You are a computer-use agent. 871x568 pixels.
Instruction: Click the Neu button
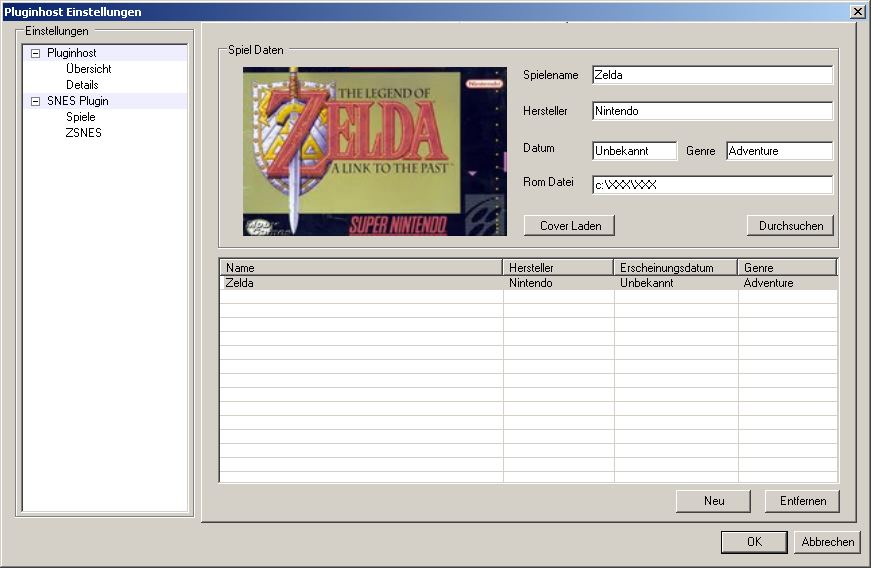[713, 501]
